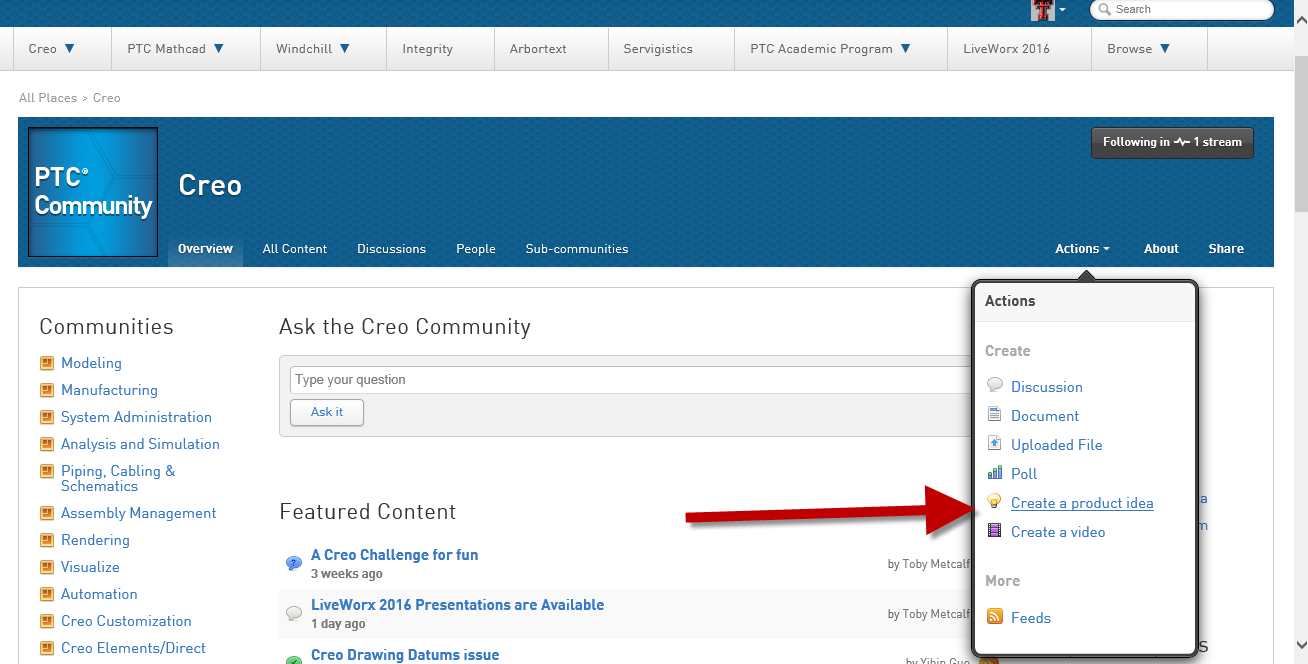1308x664 pixels.
Task: Click the Creo Elements/Direct community icon
Action: tap(46, 648)
